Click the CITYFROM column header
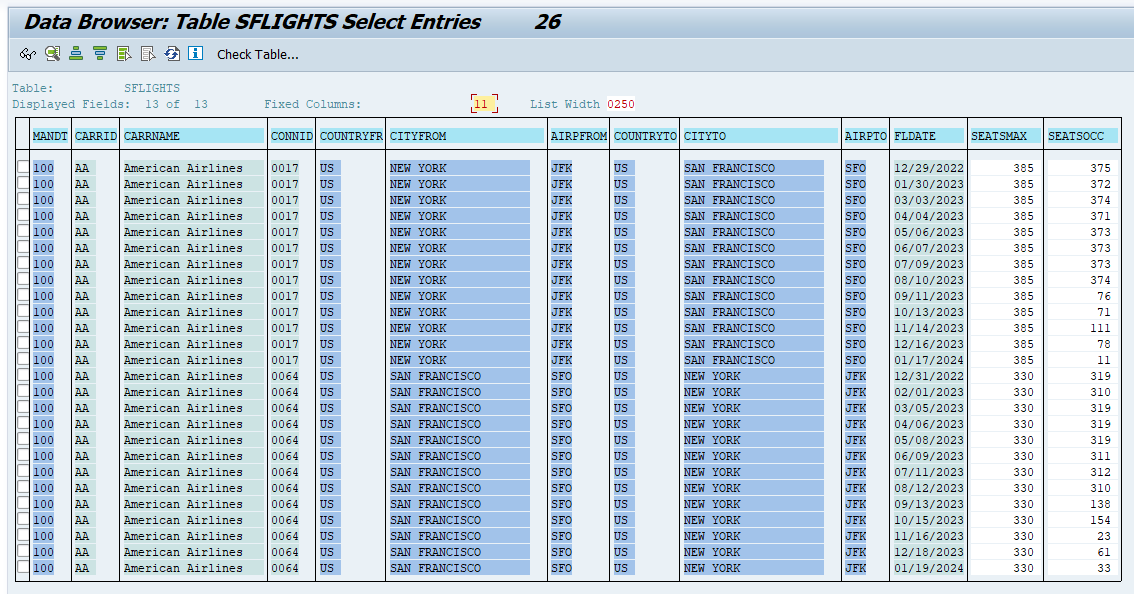This screenshot has width=1134, height=594. [466, 136]
